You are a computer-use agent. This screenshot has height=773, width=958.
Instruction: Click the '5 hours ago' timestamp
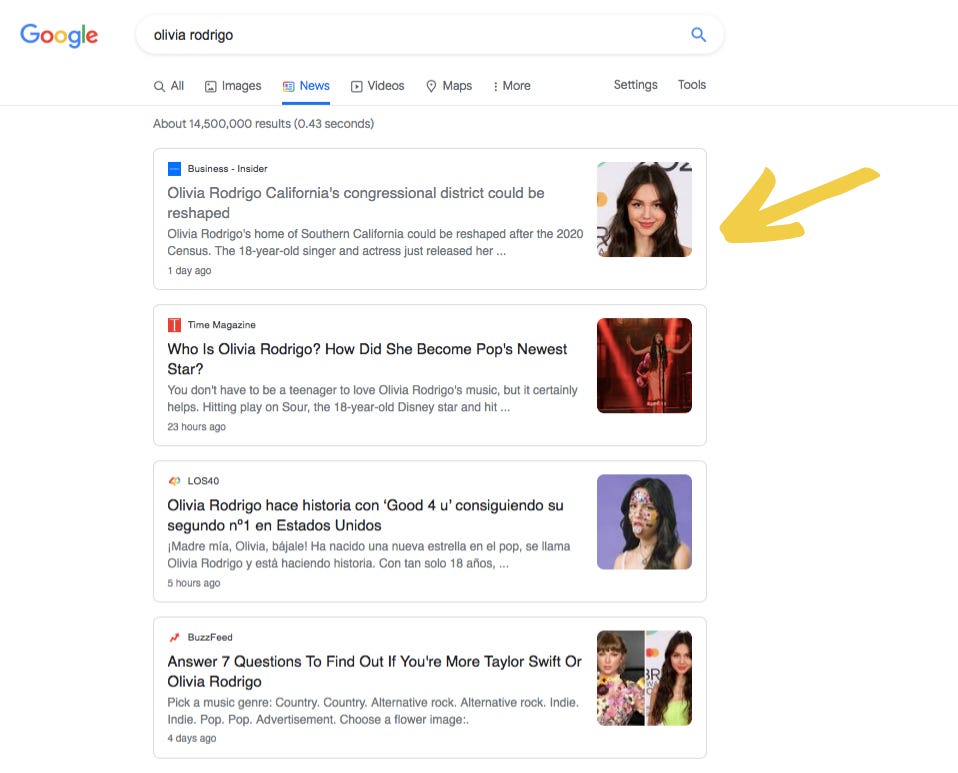tap(194, 583)
